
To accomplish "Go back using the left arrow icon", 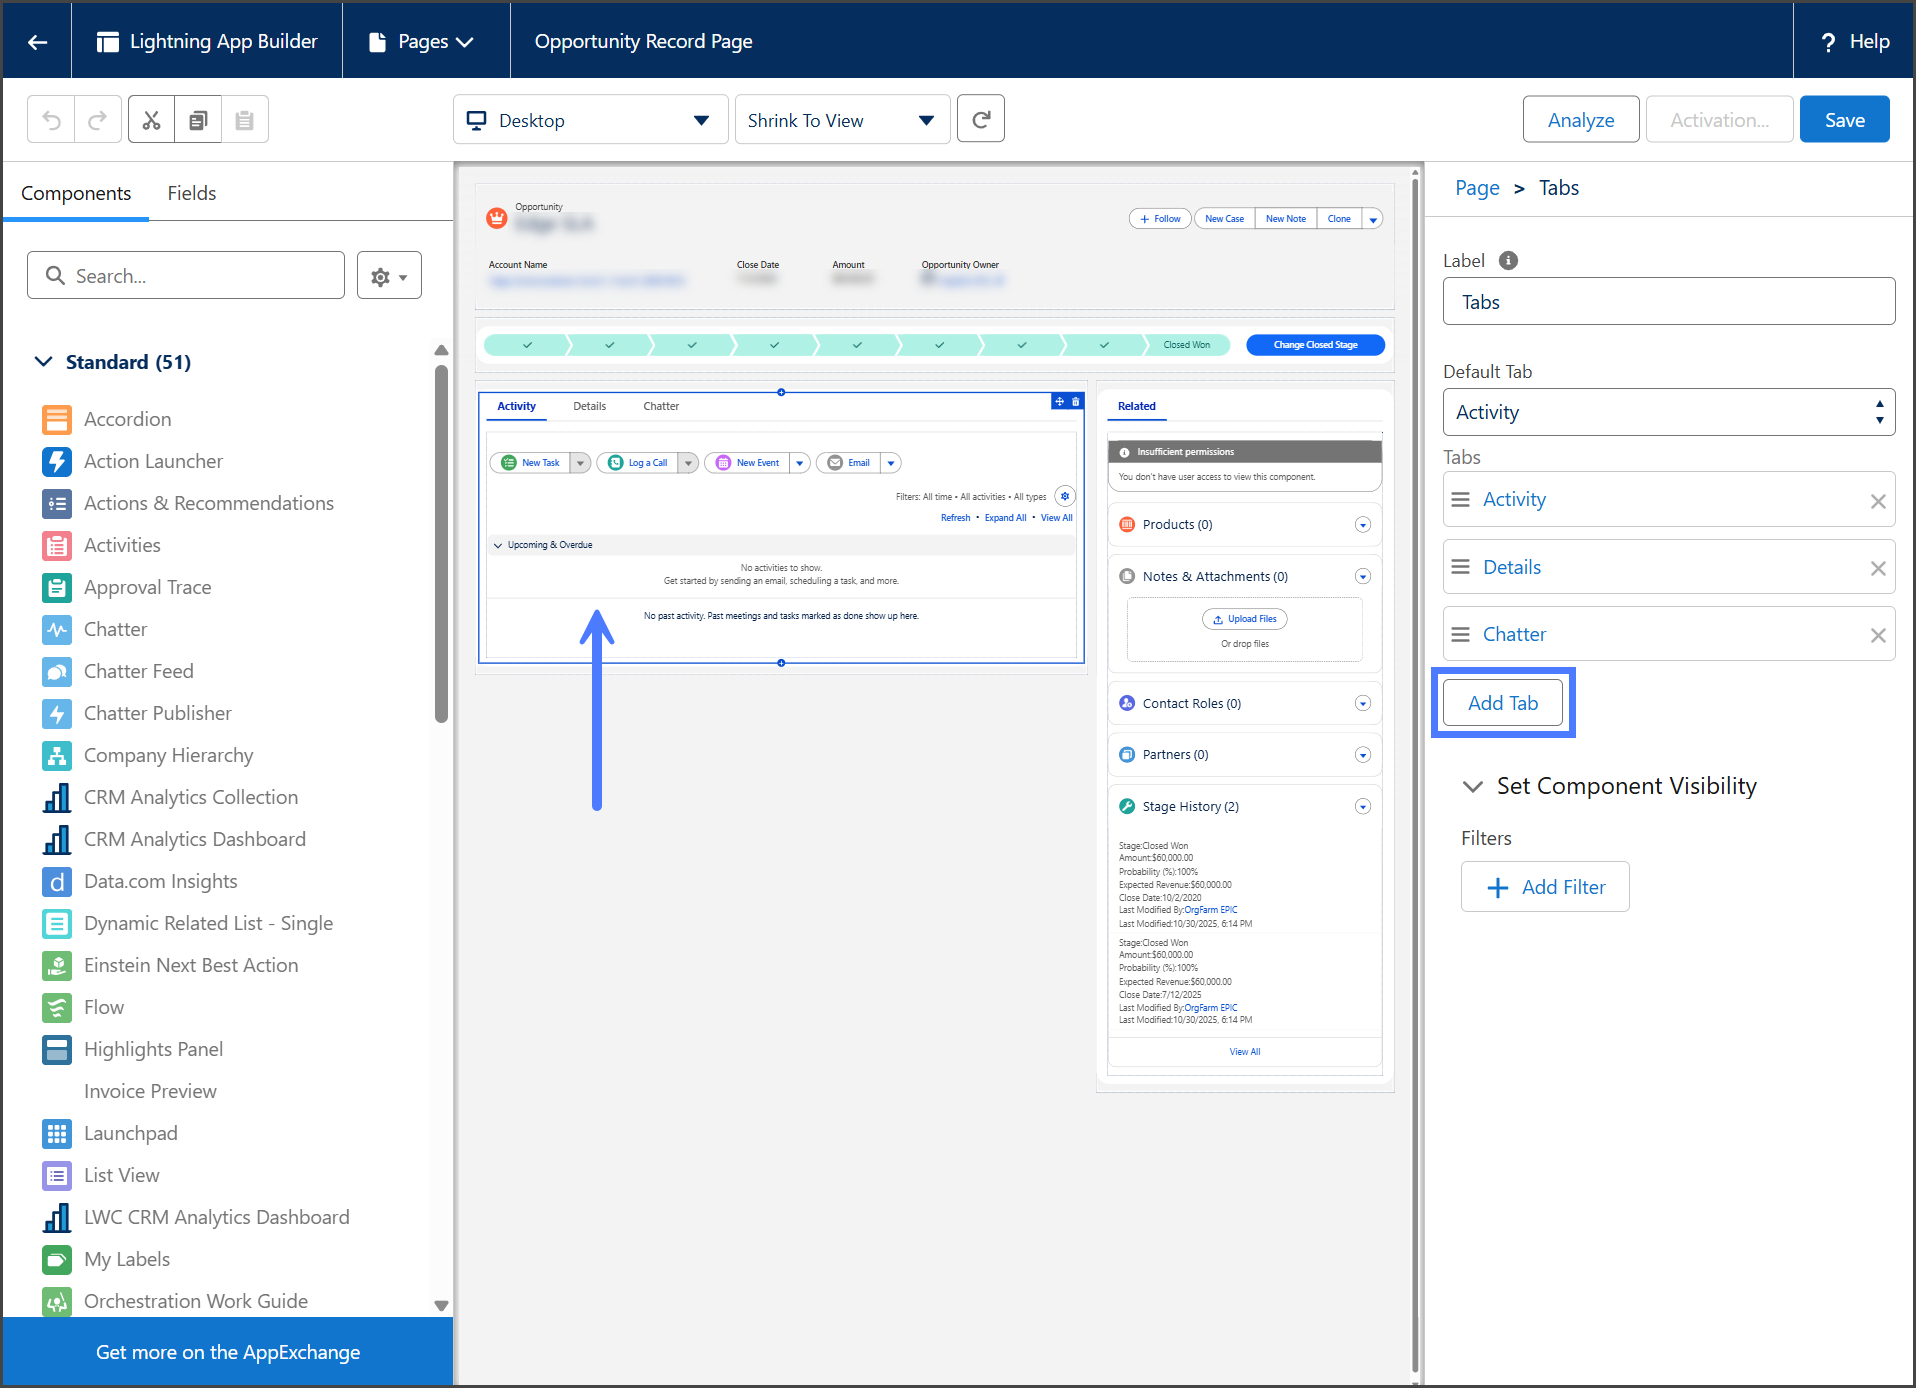I will point(37,41).
